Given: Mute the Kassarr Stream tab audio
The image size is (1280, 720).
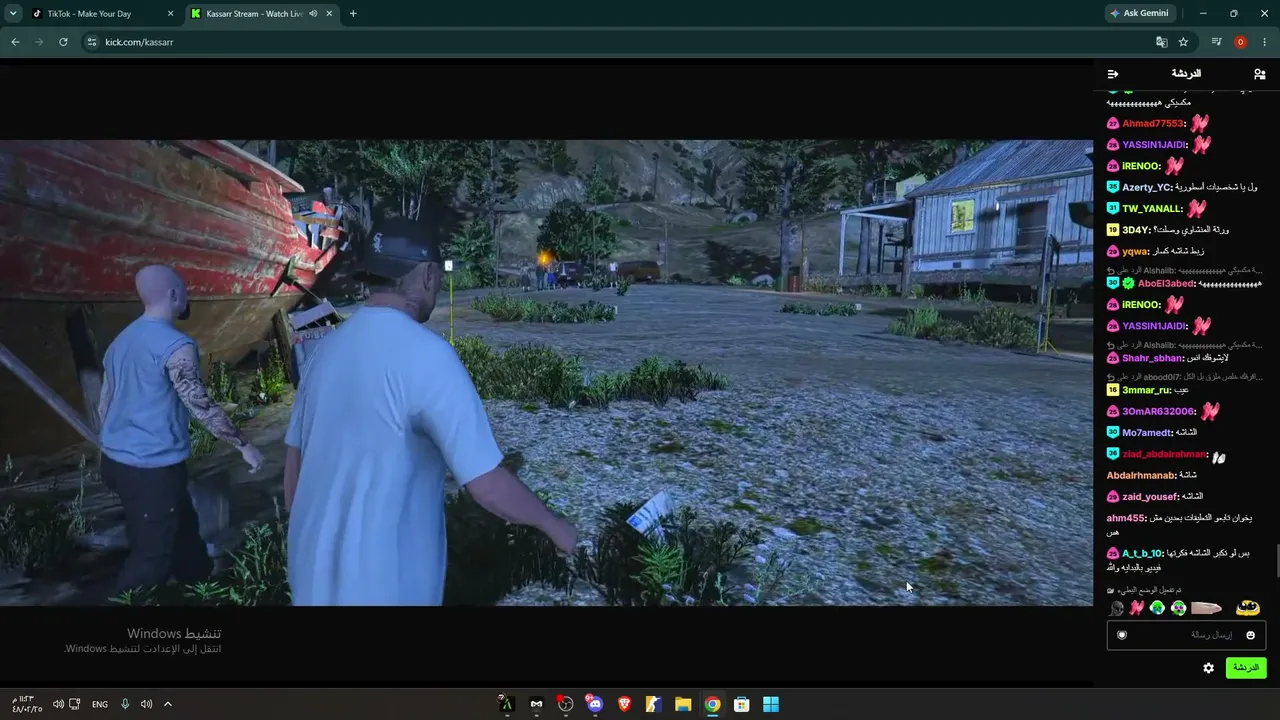Looking at the screenshot, I should point(314,14).
